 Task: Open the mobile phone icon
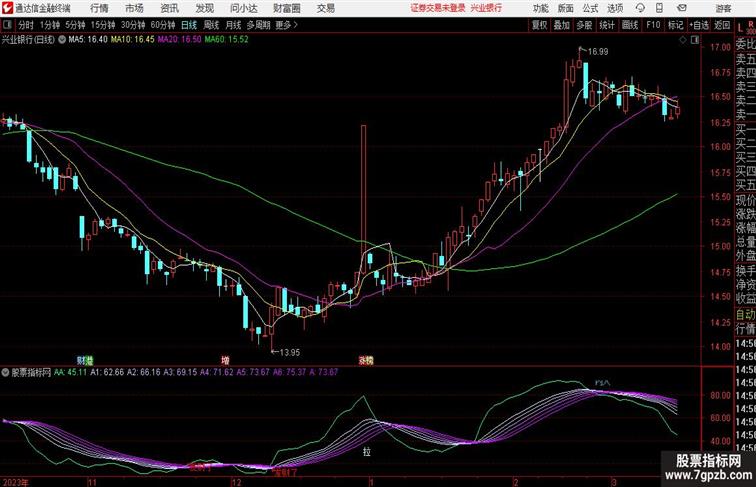[659, 8]
